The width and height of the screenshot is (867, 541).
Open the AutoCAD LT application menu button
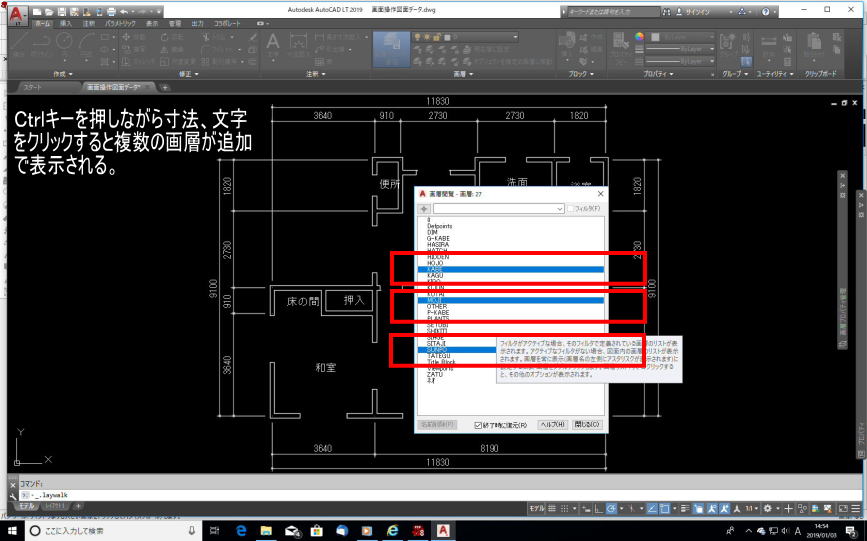[x=18, y=15]
